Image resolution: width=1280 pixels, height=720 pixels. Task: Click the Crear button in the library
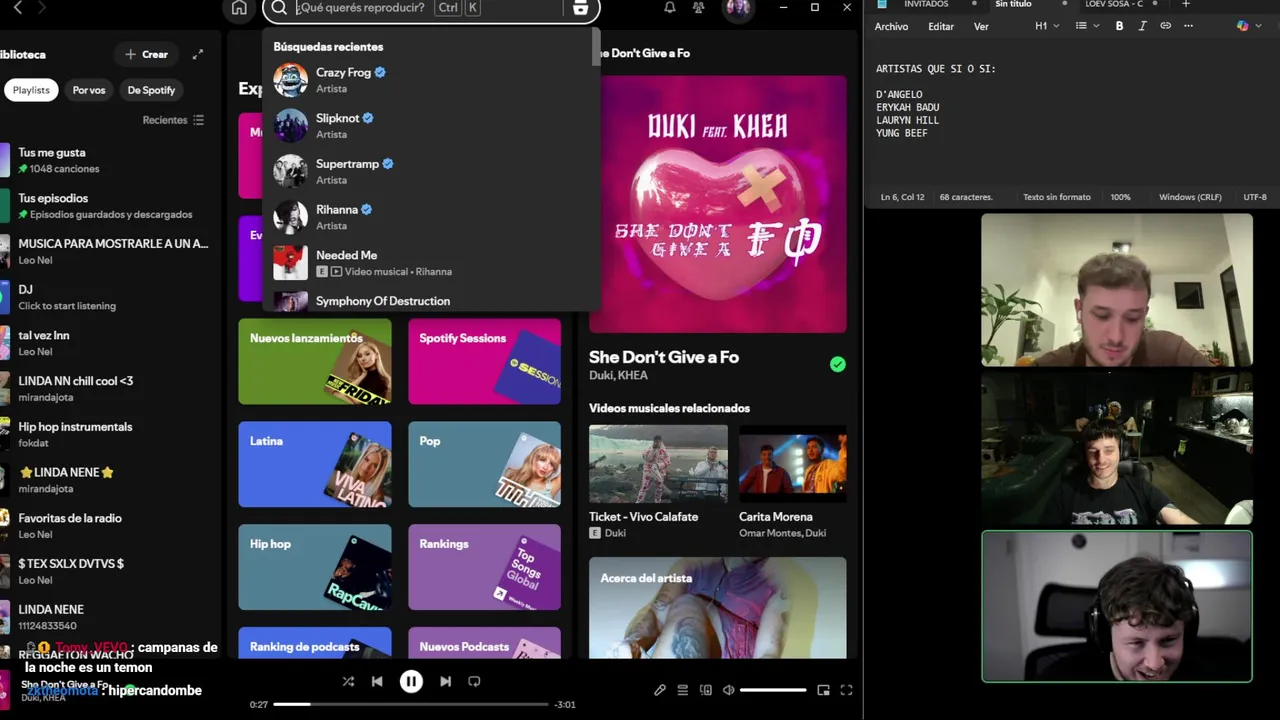tap(146, 54)
